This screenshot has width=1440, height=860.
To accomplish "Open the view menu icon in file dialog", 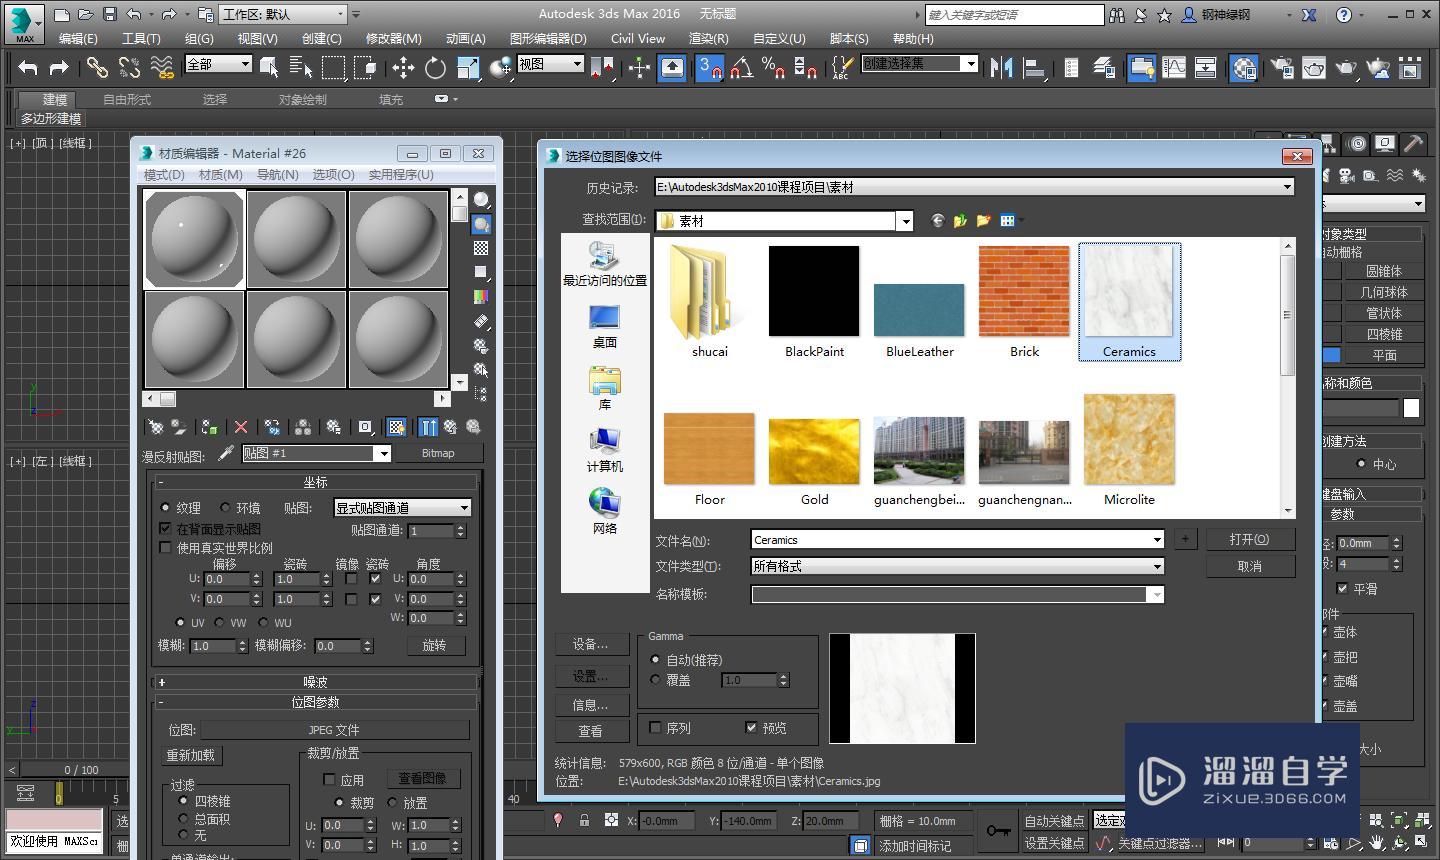I will click(1009, 220).
